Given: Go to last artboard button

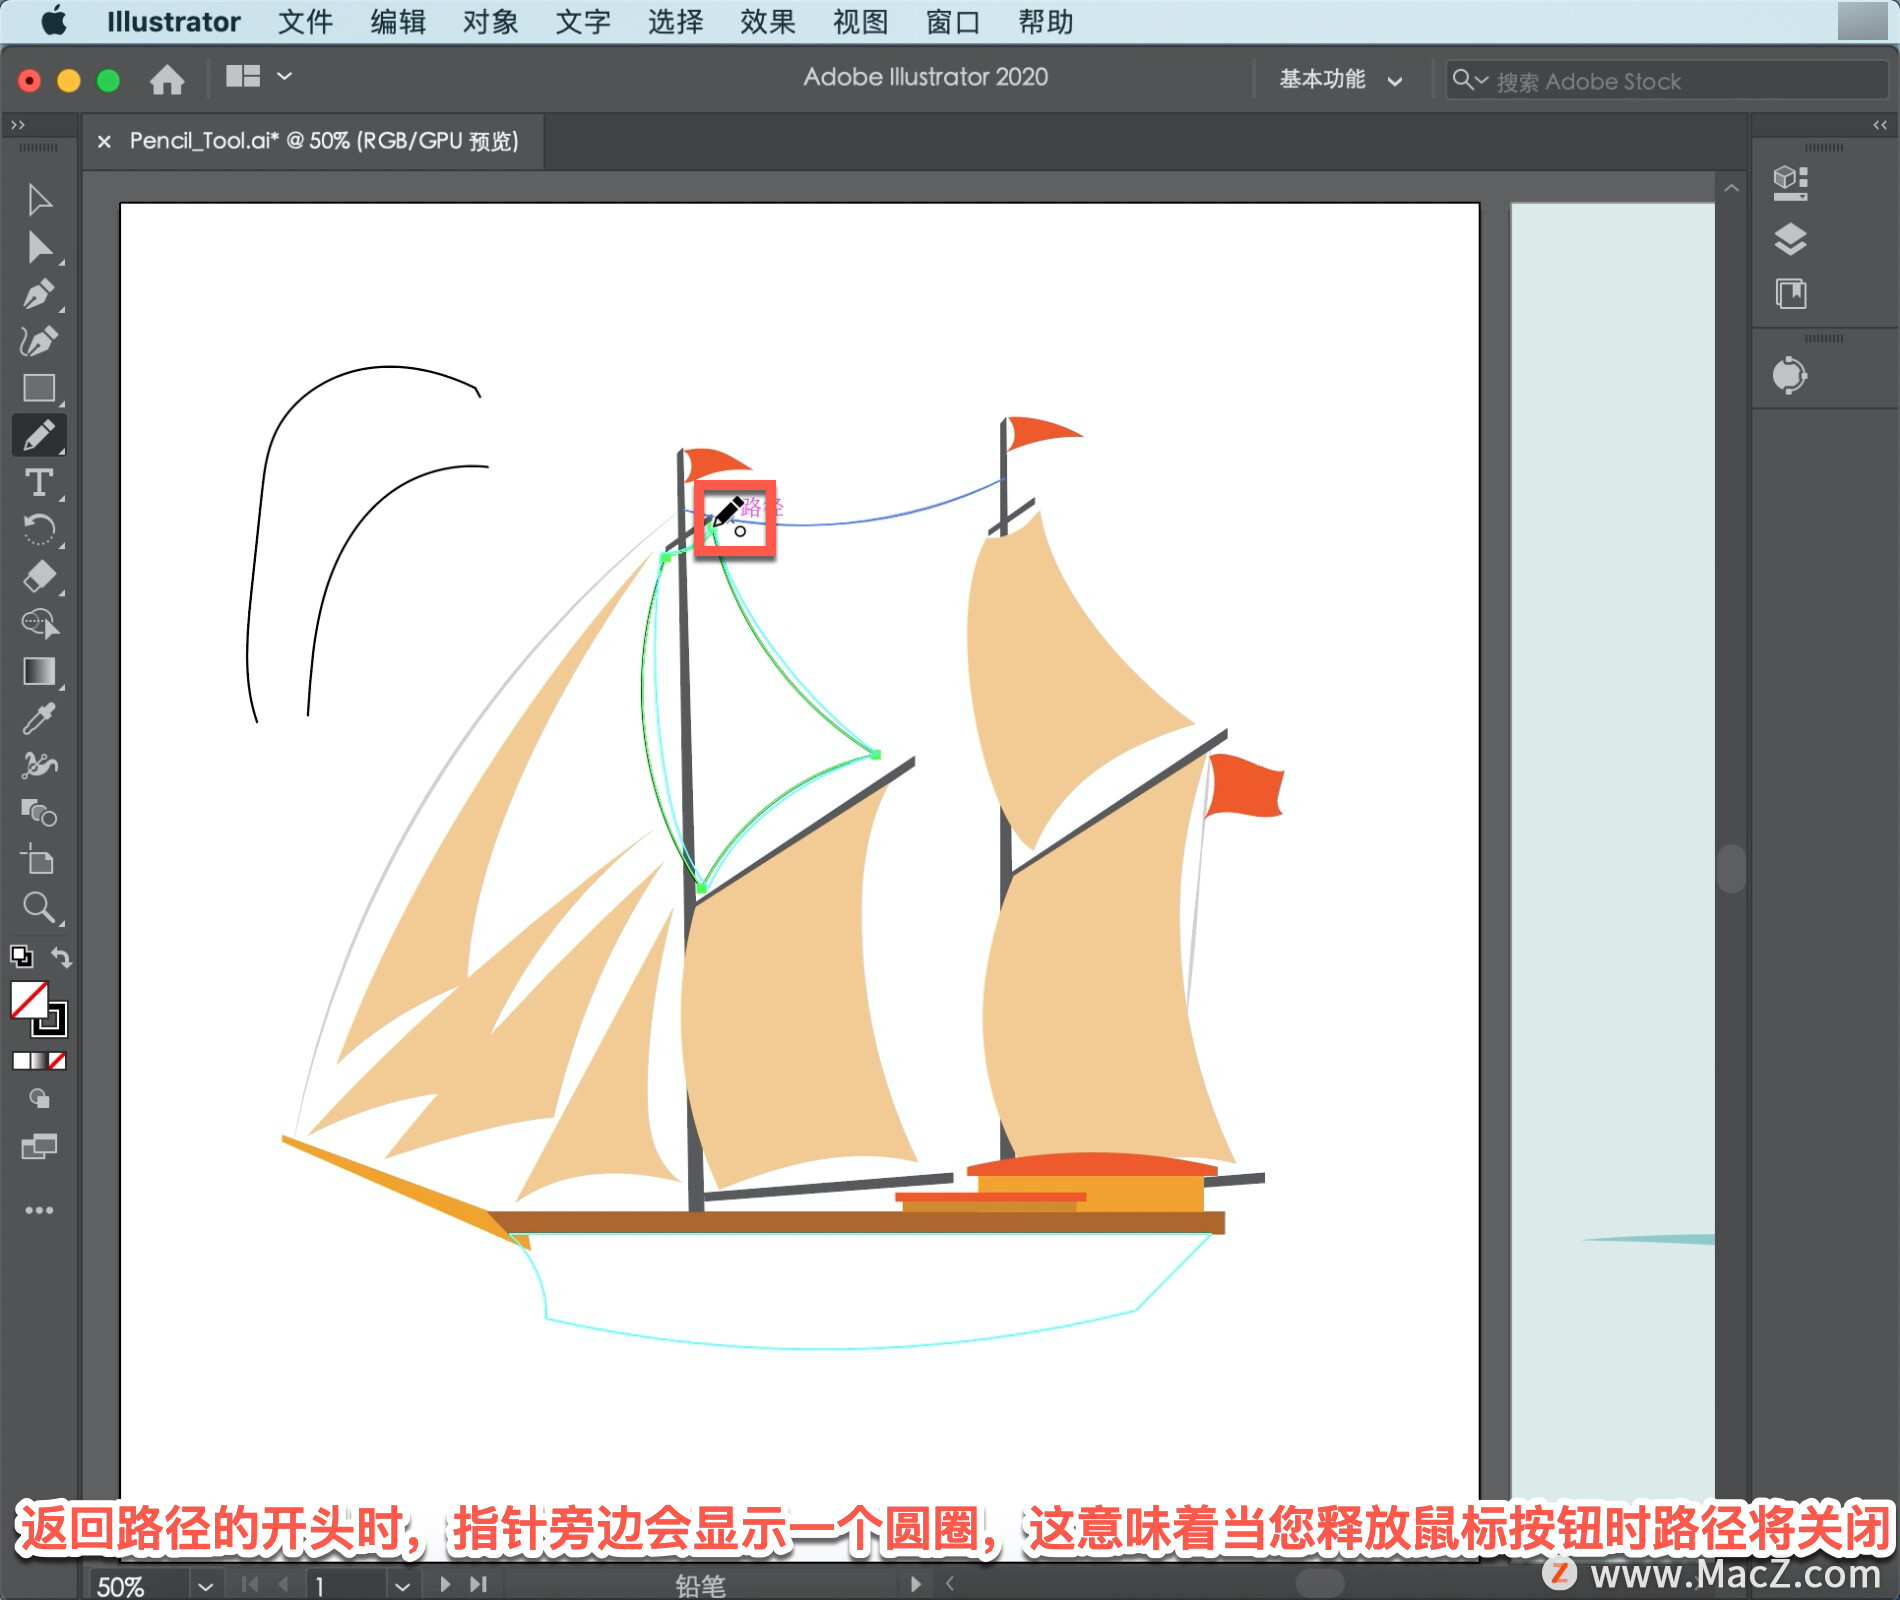Looking at the screenshot, I should [x=478, y=1584].
